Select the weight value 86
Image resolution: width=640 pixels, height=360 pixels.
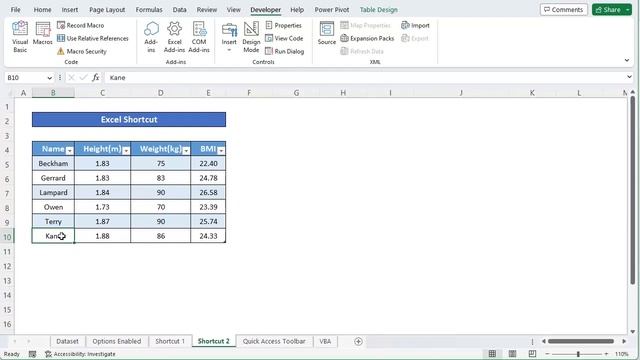coord(161,236)
